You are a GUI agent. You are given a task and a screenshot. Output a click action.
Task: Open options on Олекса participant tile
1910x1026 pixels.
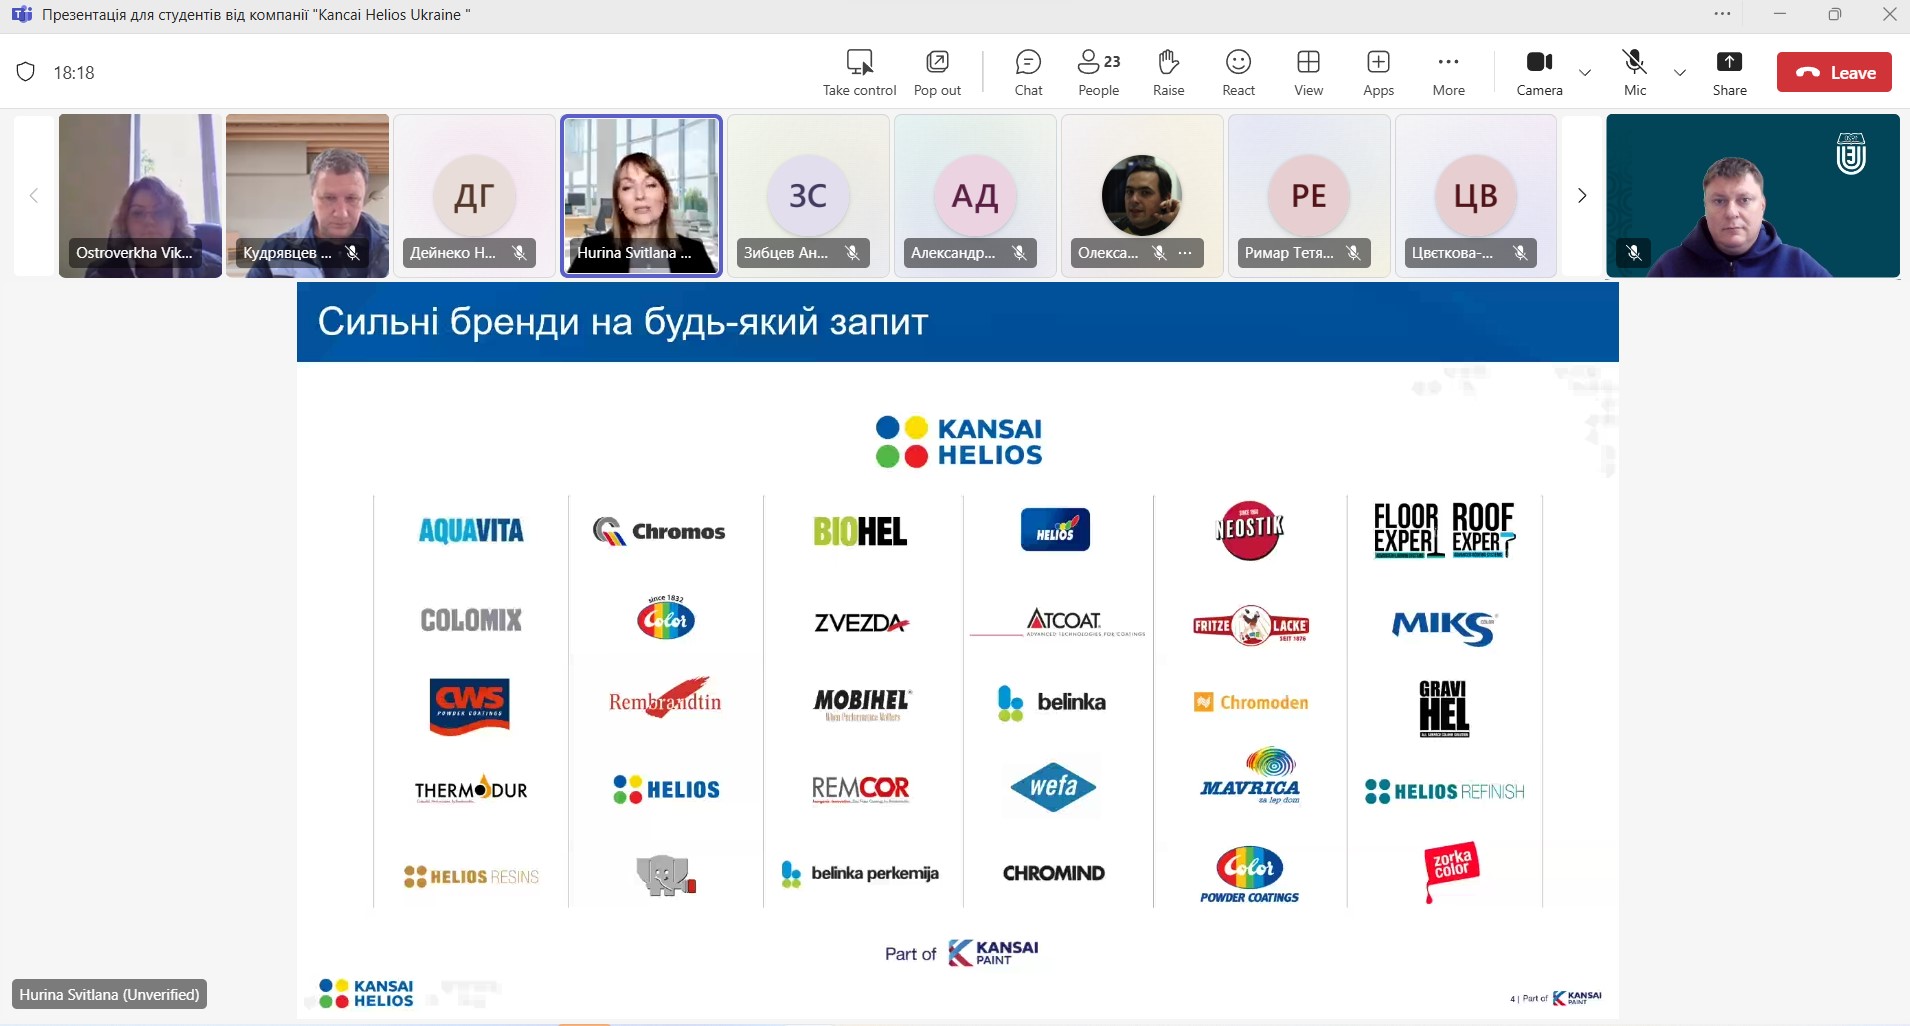click(1185, 253)
